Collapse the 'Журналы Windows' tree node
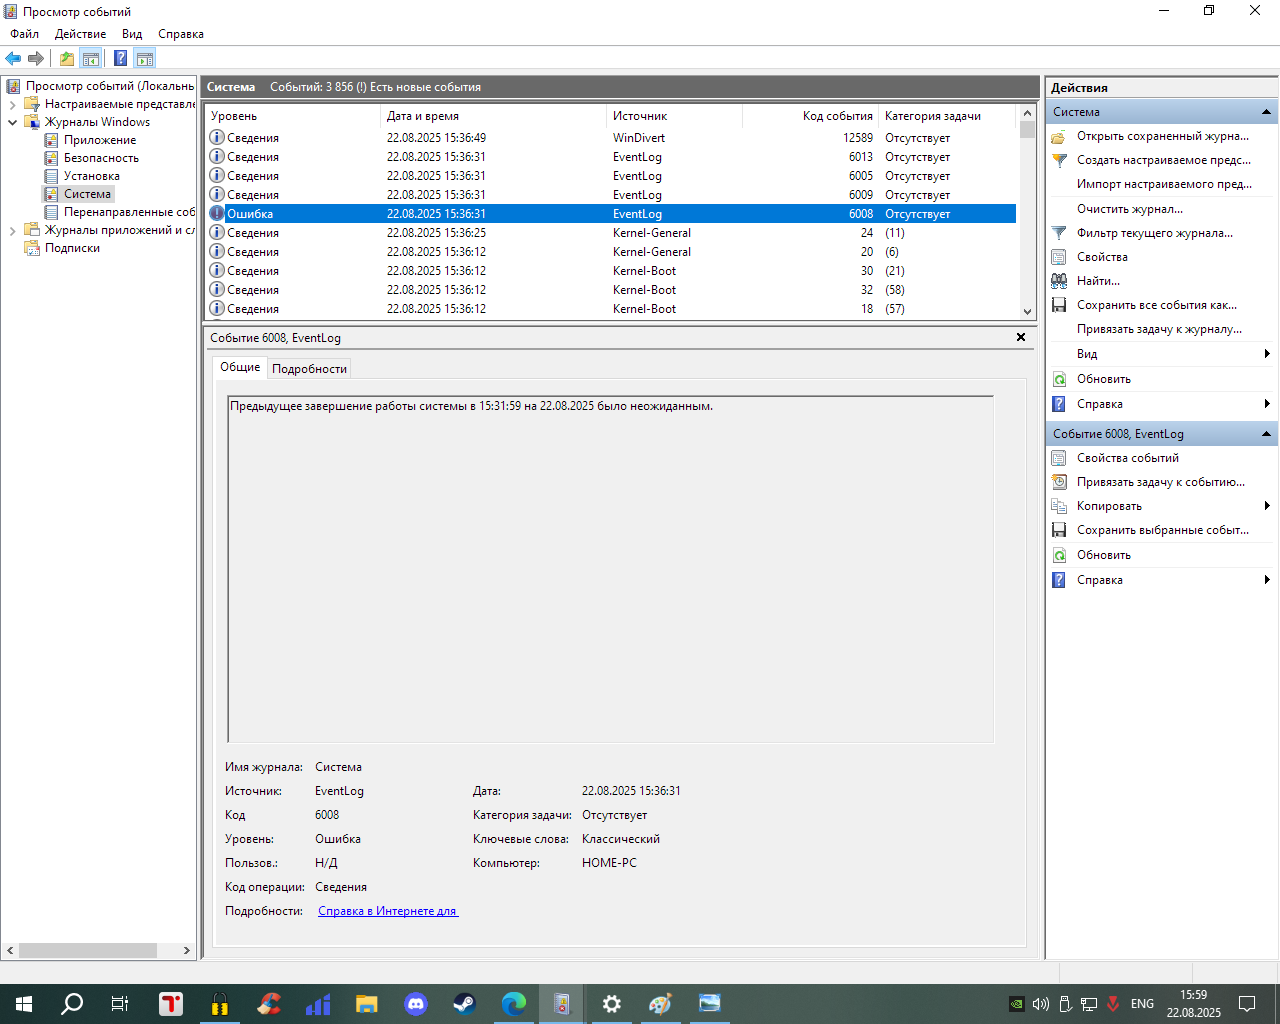1280x1024 pixels. (x=12, y=122)
